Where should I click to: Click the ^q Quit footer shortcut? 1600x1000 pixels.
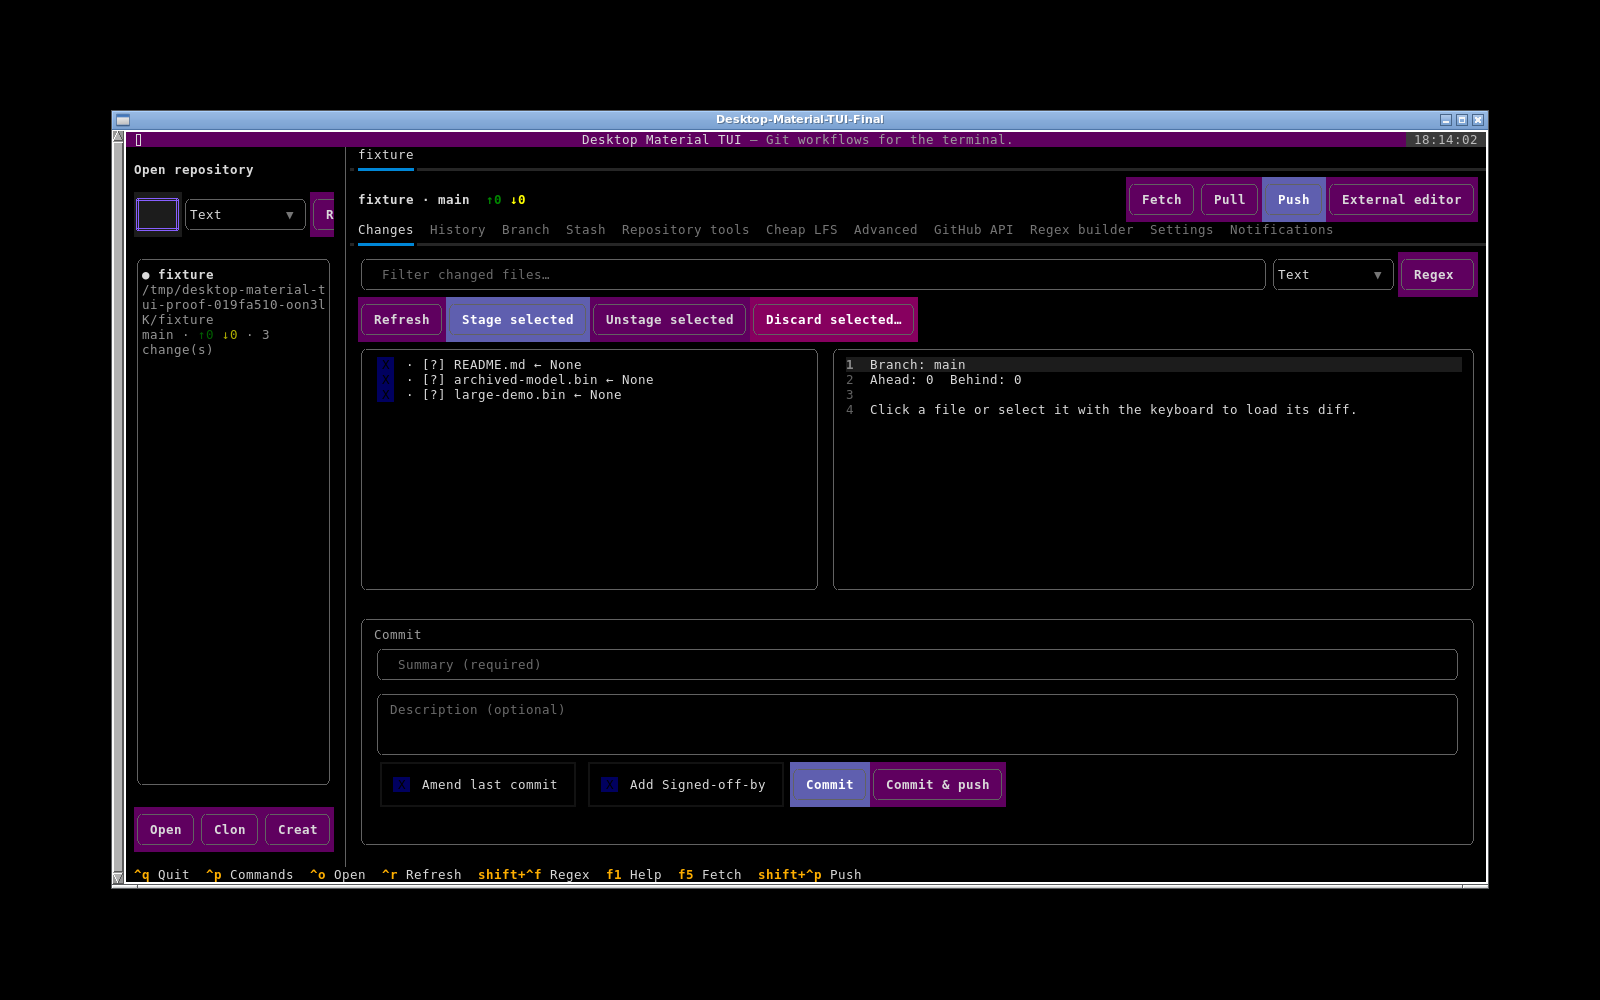pyautogui.click(x=162, y=875)
